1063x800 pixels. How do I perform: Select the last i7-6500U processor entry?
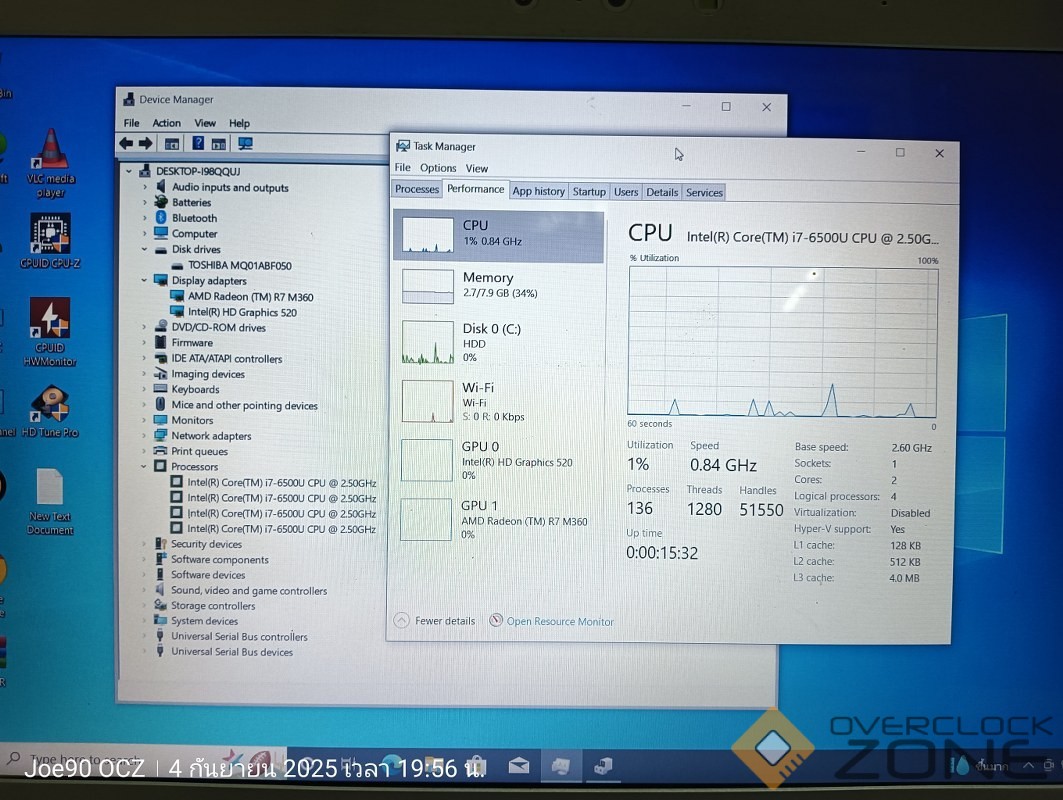click(x=281, y=529)
